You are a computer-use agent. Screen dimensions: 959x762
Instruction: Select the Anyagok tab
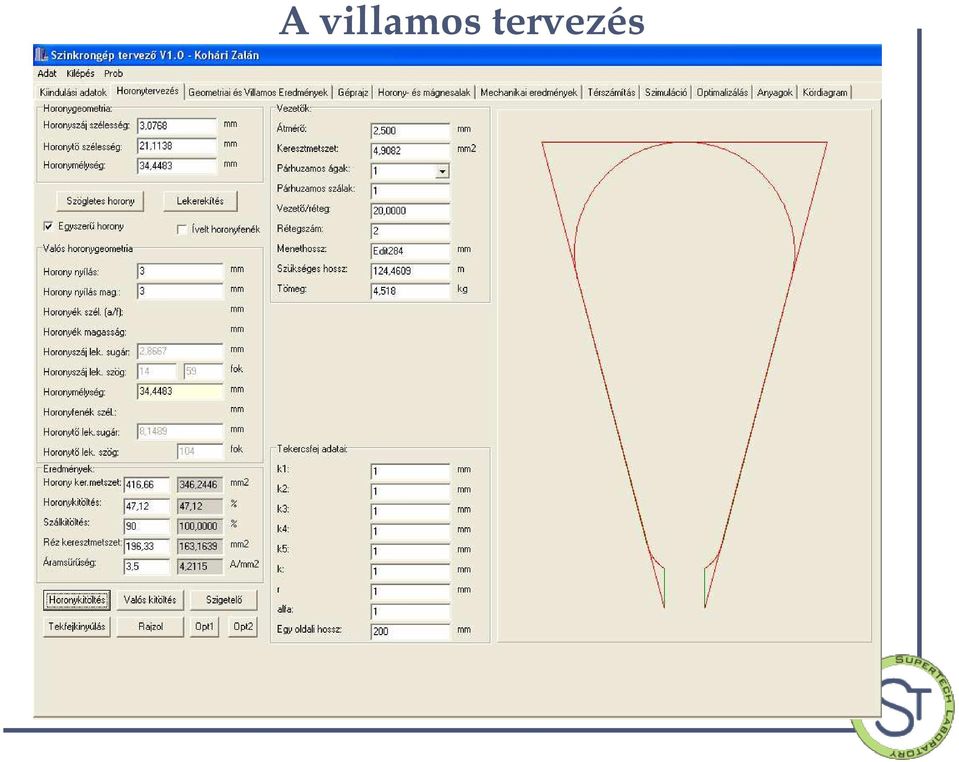pyautogui.click(x=775, y=92)
